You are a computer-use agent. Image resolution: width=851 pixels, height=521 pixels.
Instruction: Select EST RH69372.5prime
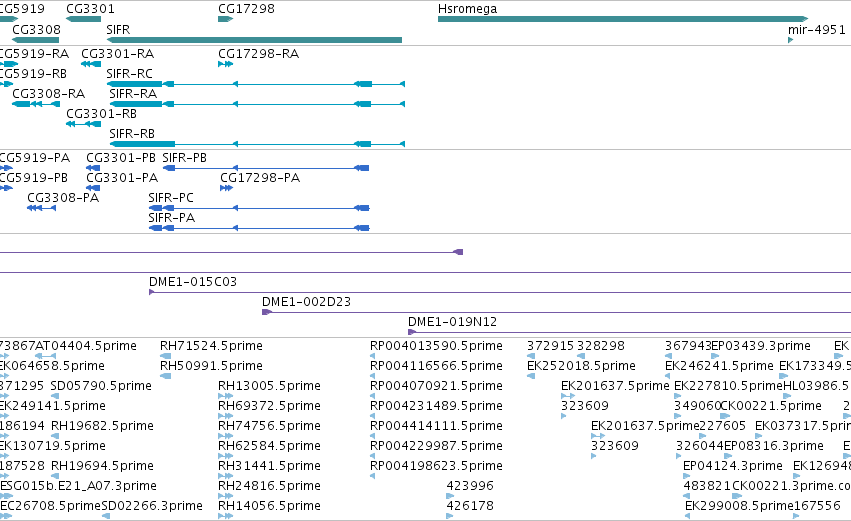[x=269, y=406]
